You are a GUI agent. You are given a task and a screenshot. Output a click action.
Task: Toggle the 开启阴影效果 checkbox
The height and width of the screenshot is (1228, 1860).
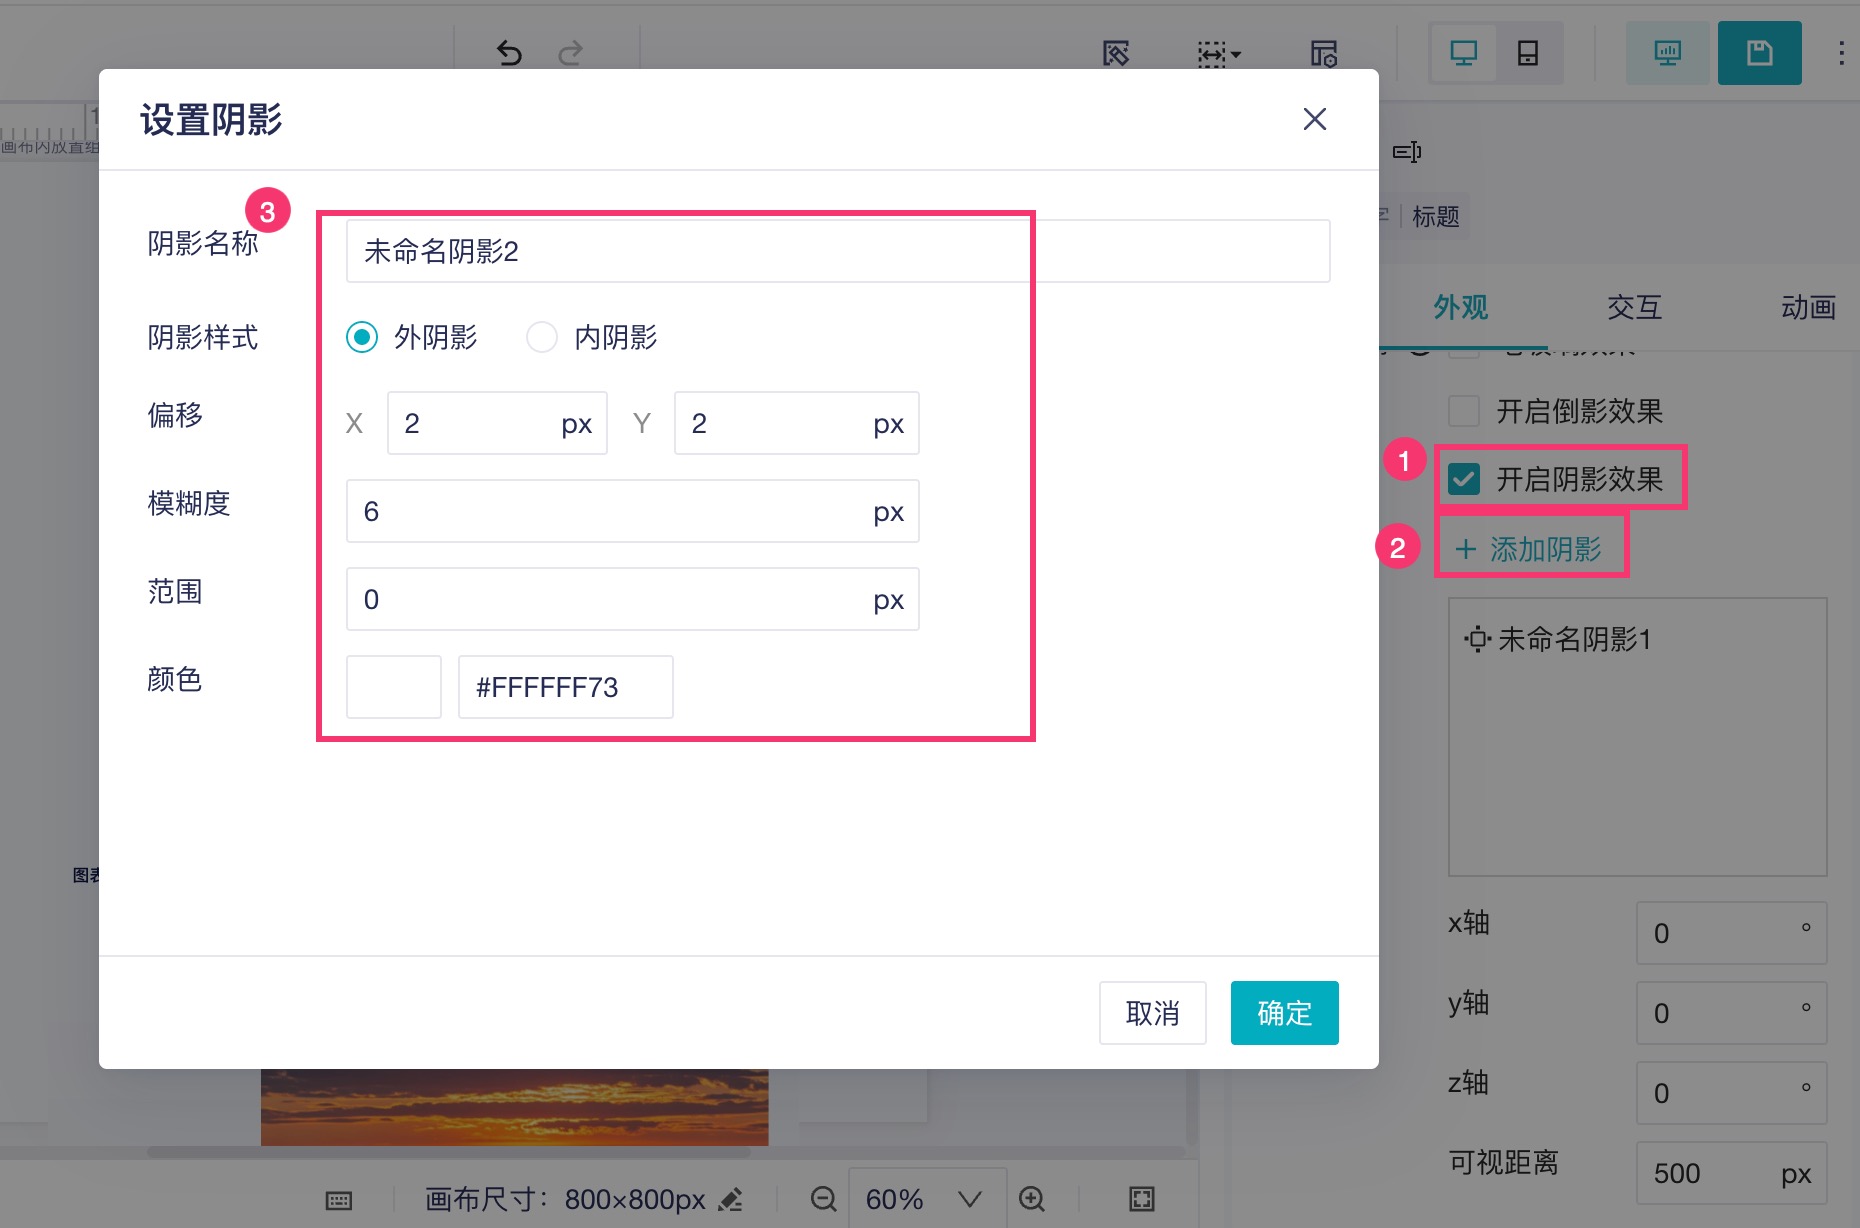[x=1464, y=479]
